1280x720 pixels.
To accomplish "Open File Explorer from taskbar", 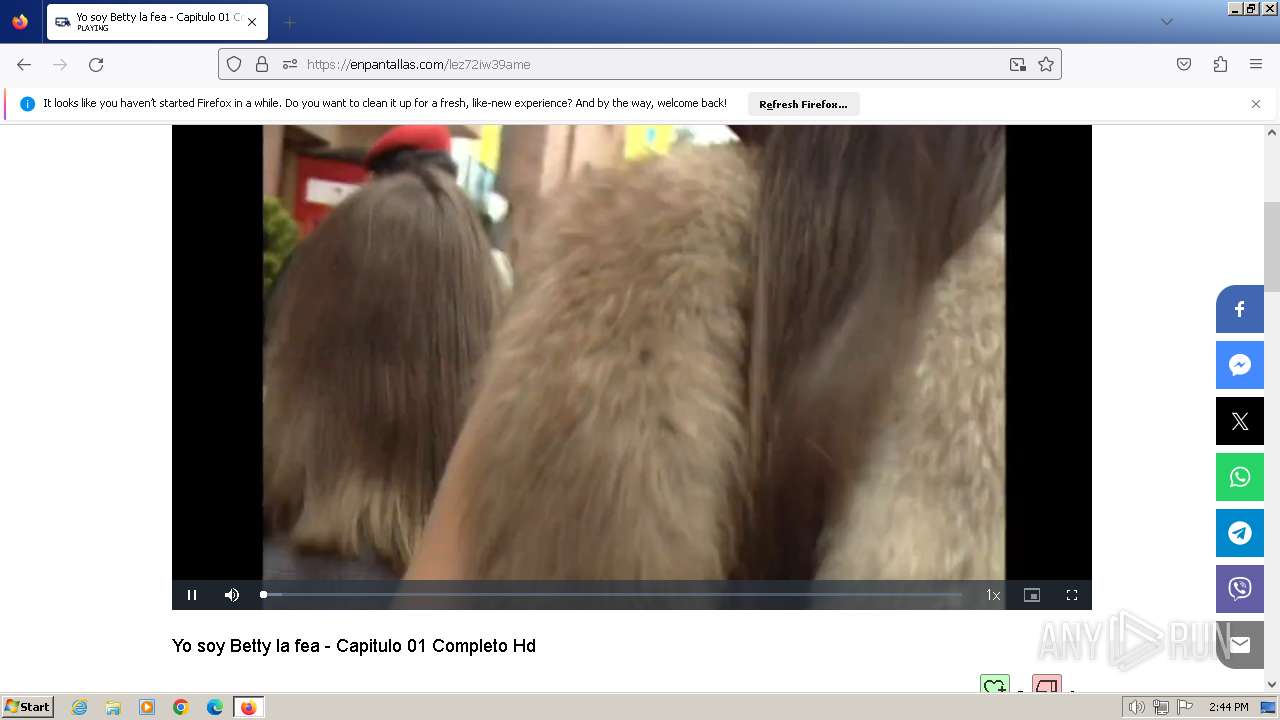I will pyautogui.click(x=113, y=707).
